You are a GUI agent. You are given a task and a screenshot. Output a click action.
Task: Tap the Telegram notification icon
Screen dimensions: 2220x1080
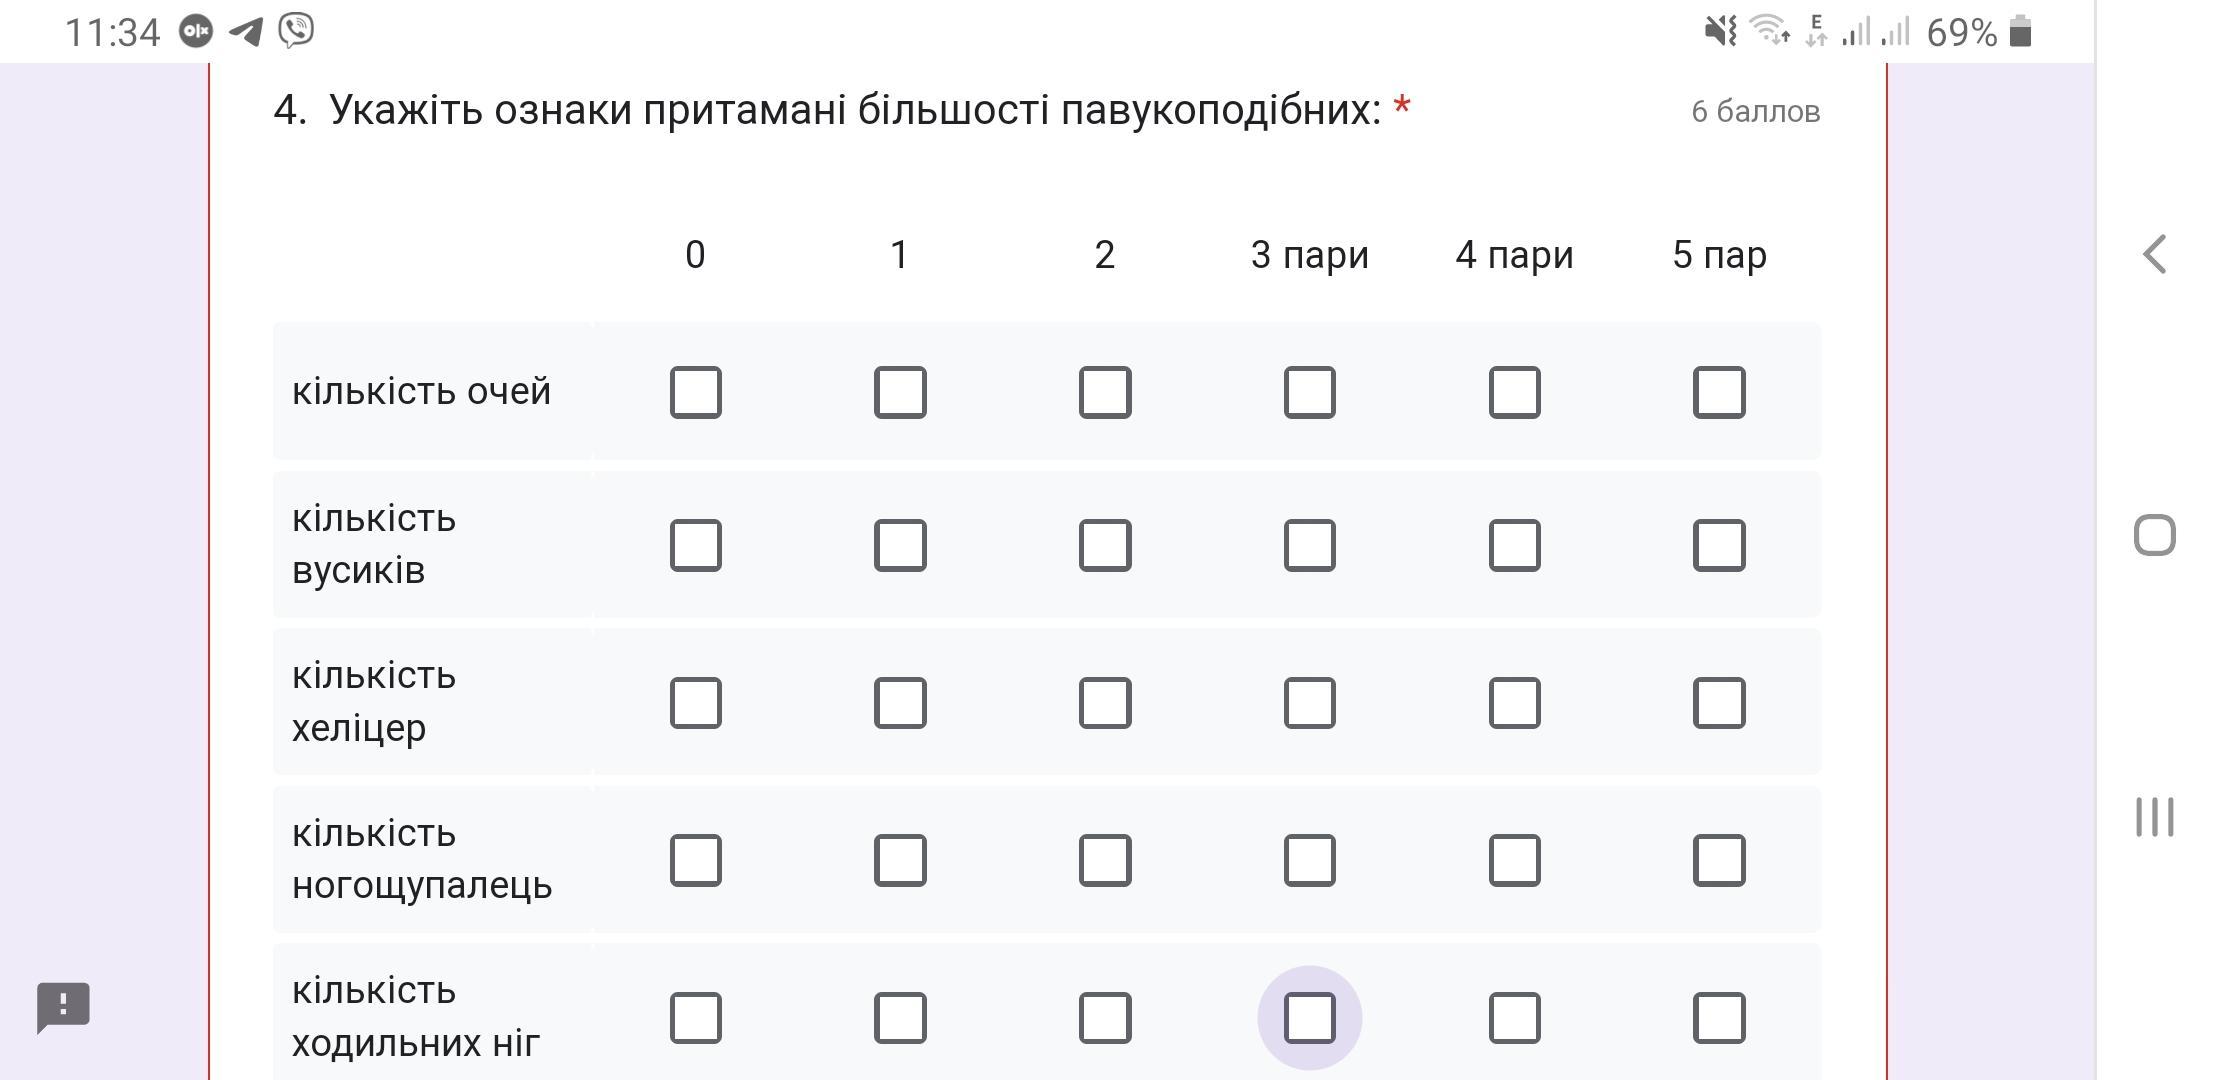click(x=245, y=32)
